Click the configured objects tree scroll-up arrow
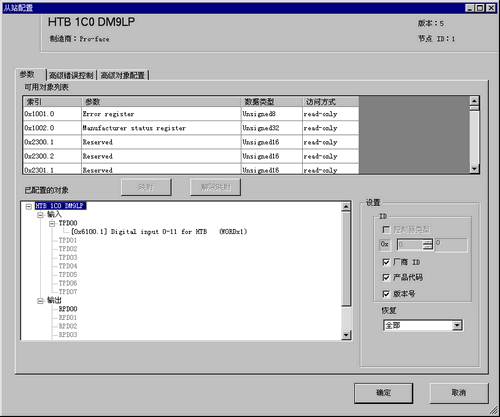500x417 pixels. [346, 207]
